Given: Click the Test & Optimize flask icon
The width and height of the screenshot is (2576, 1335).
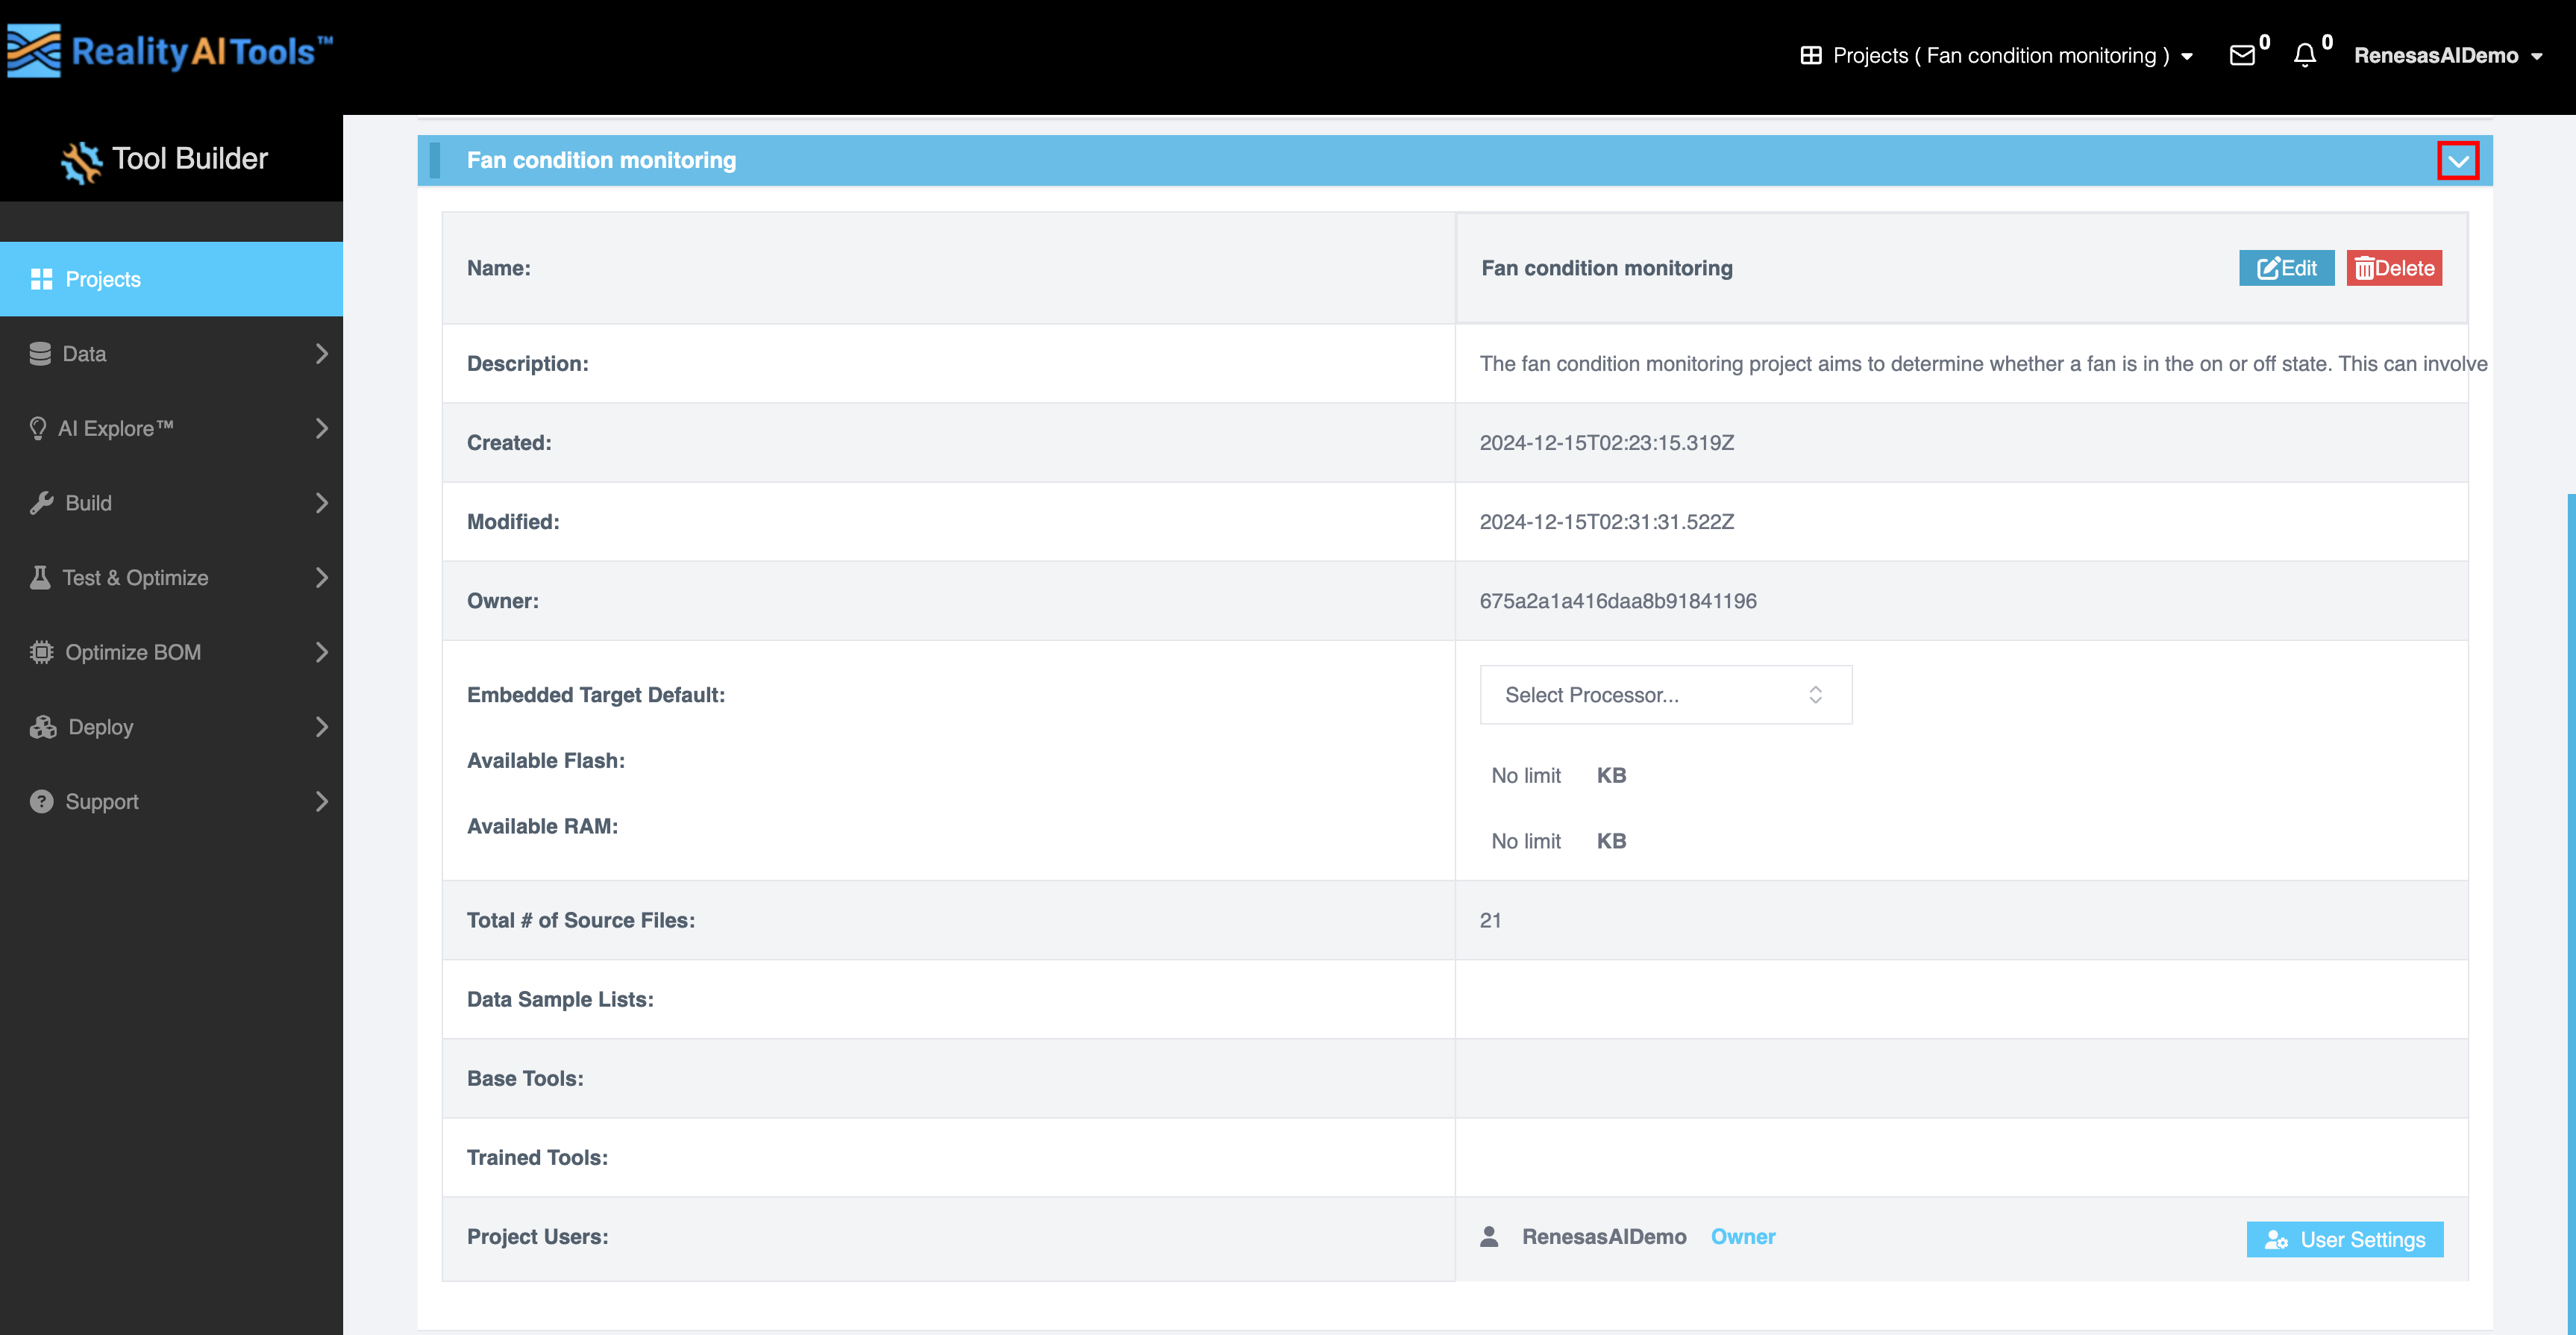Looking at the screenshot, I should (40, 577).
